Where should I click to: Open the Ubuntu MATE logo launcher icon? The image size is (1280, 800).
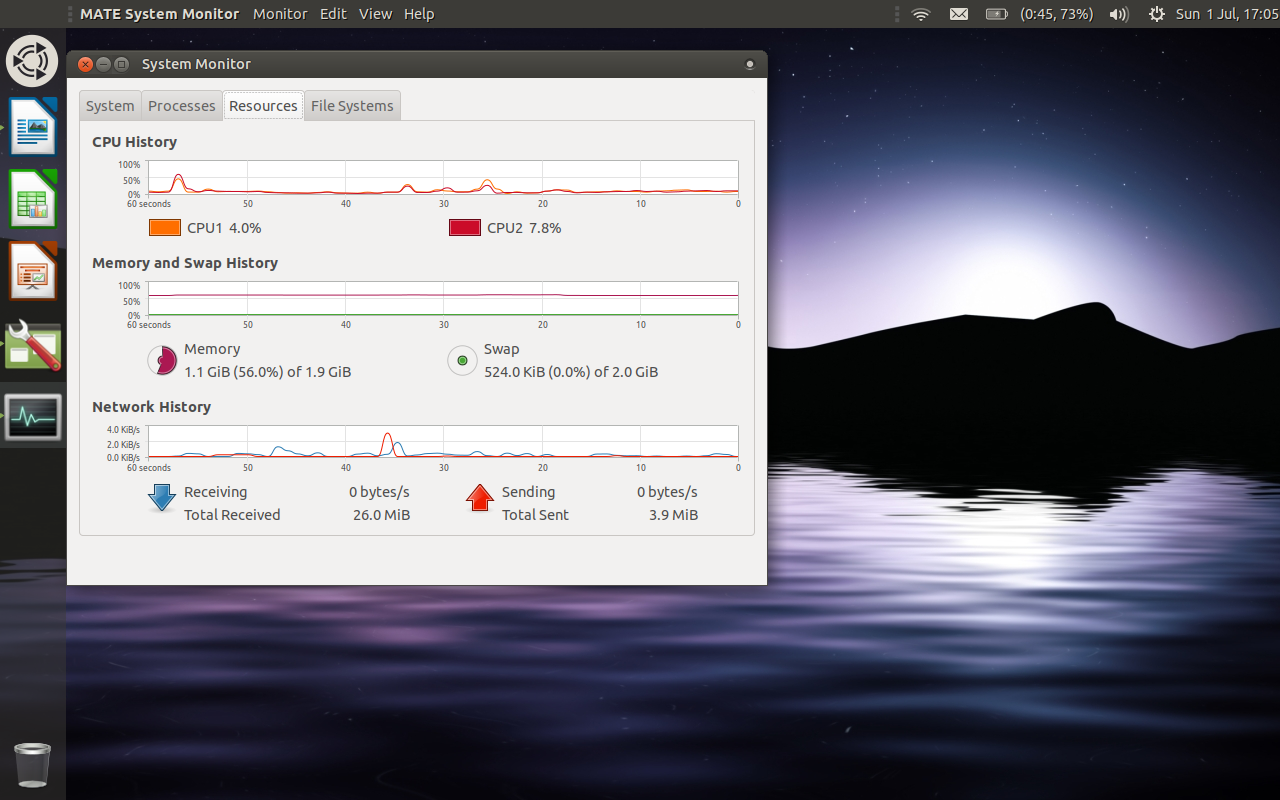point(32,61)
